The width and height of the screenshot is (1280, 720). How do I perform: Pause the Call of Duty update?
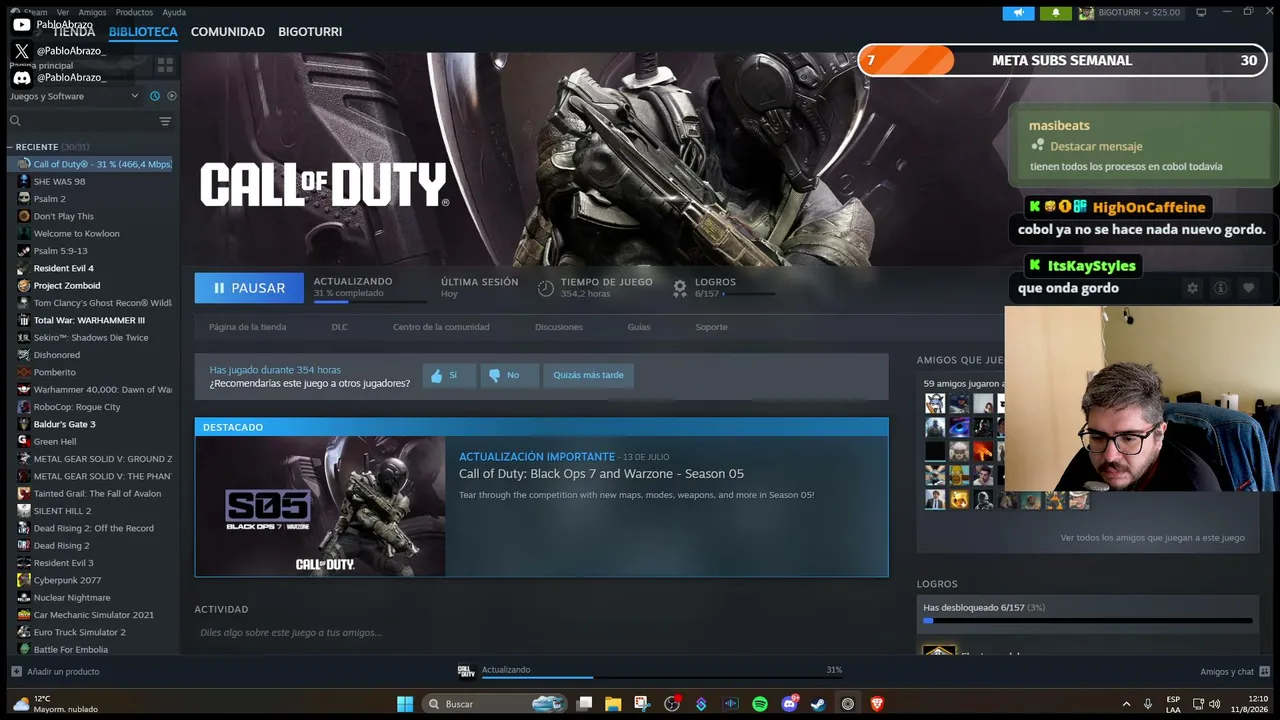click(x=249, y=288)
